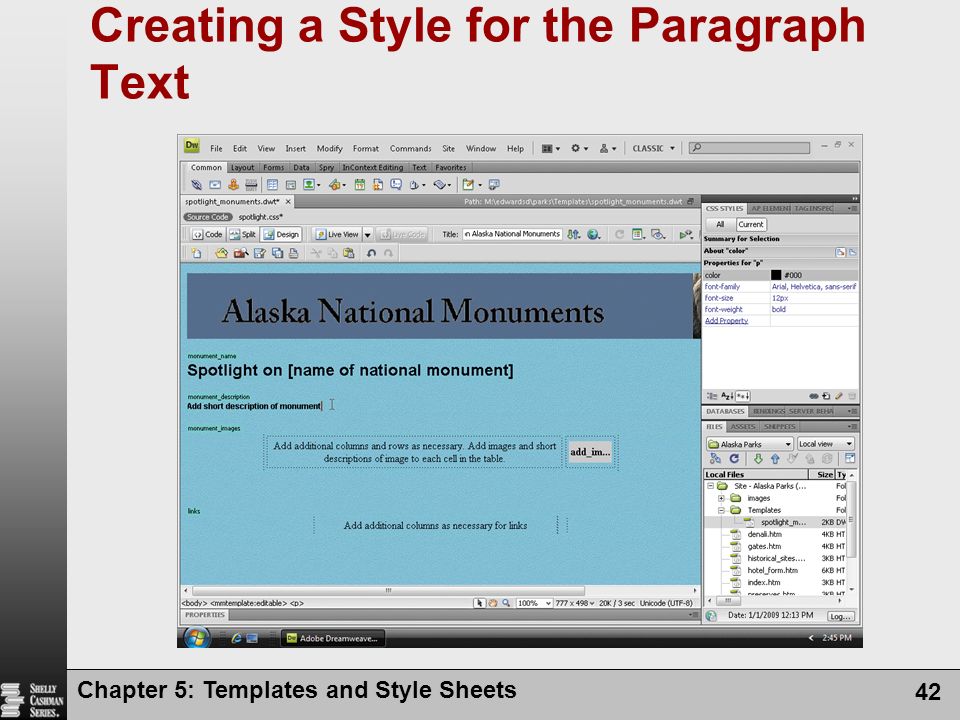Show category view in CSS properties
960x720 pixels.
[712, 396]
